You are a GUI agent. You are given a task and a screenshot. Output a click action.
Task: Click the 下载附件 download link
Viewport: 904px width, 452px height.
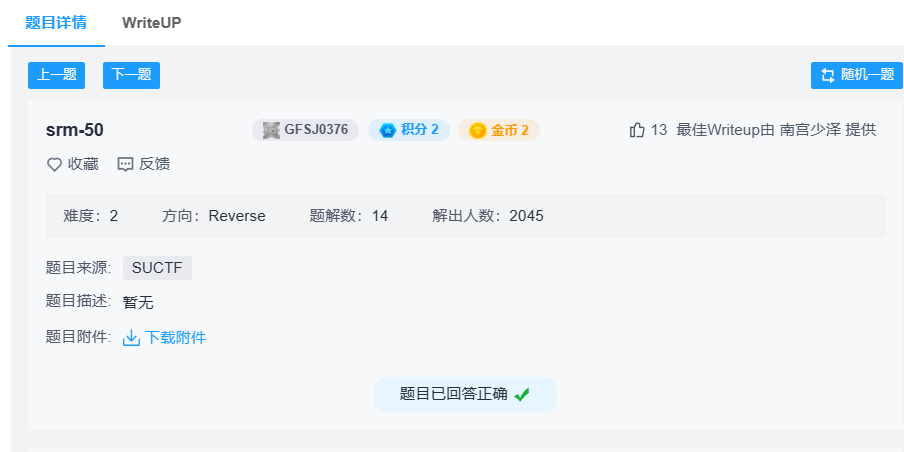point(175,338)
